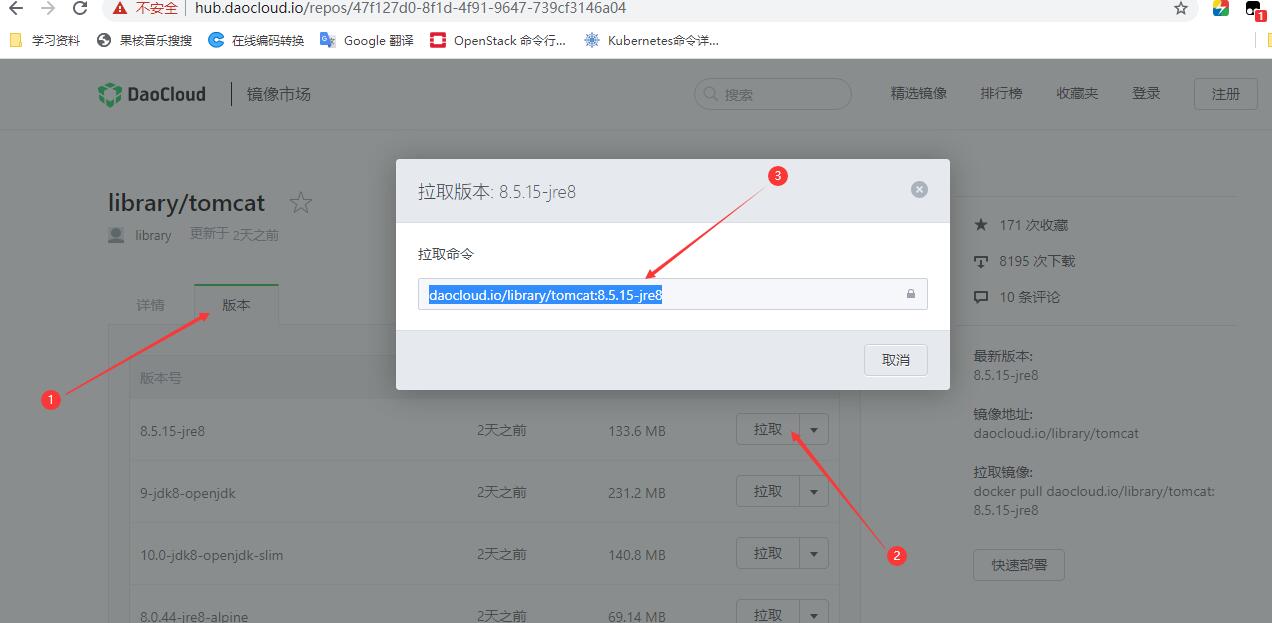Click the not-secure warning triangle icon
1272x623 pixels.
point(120,9)
